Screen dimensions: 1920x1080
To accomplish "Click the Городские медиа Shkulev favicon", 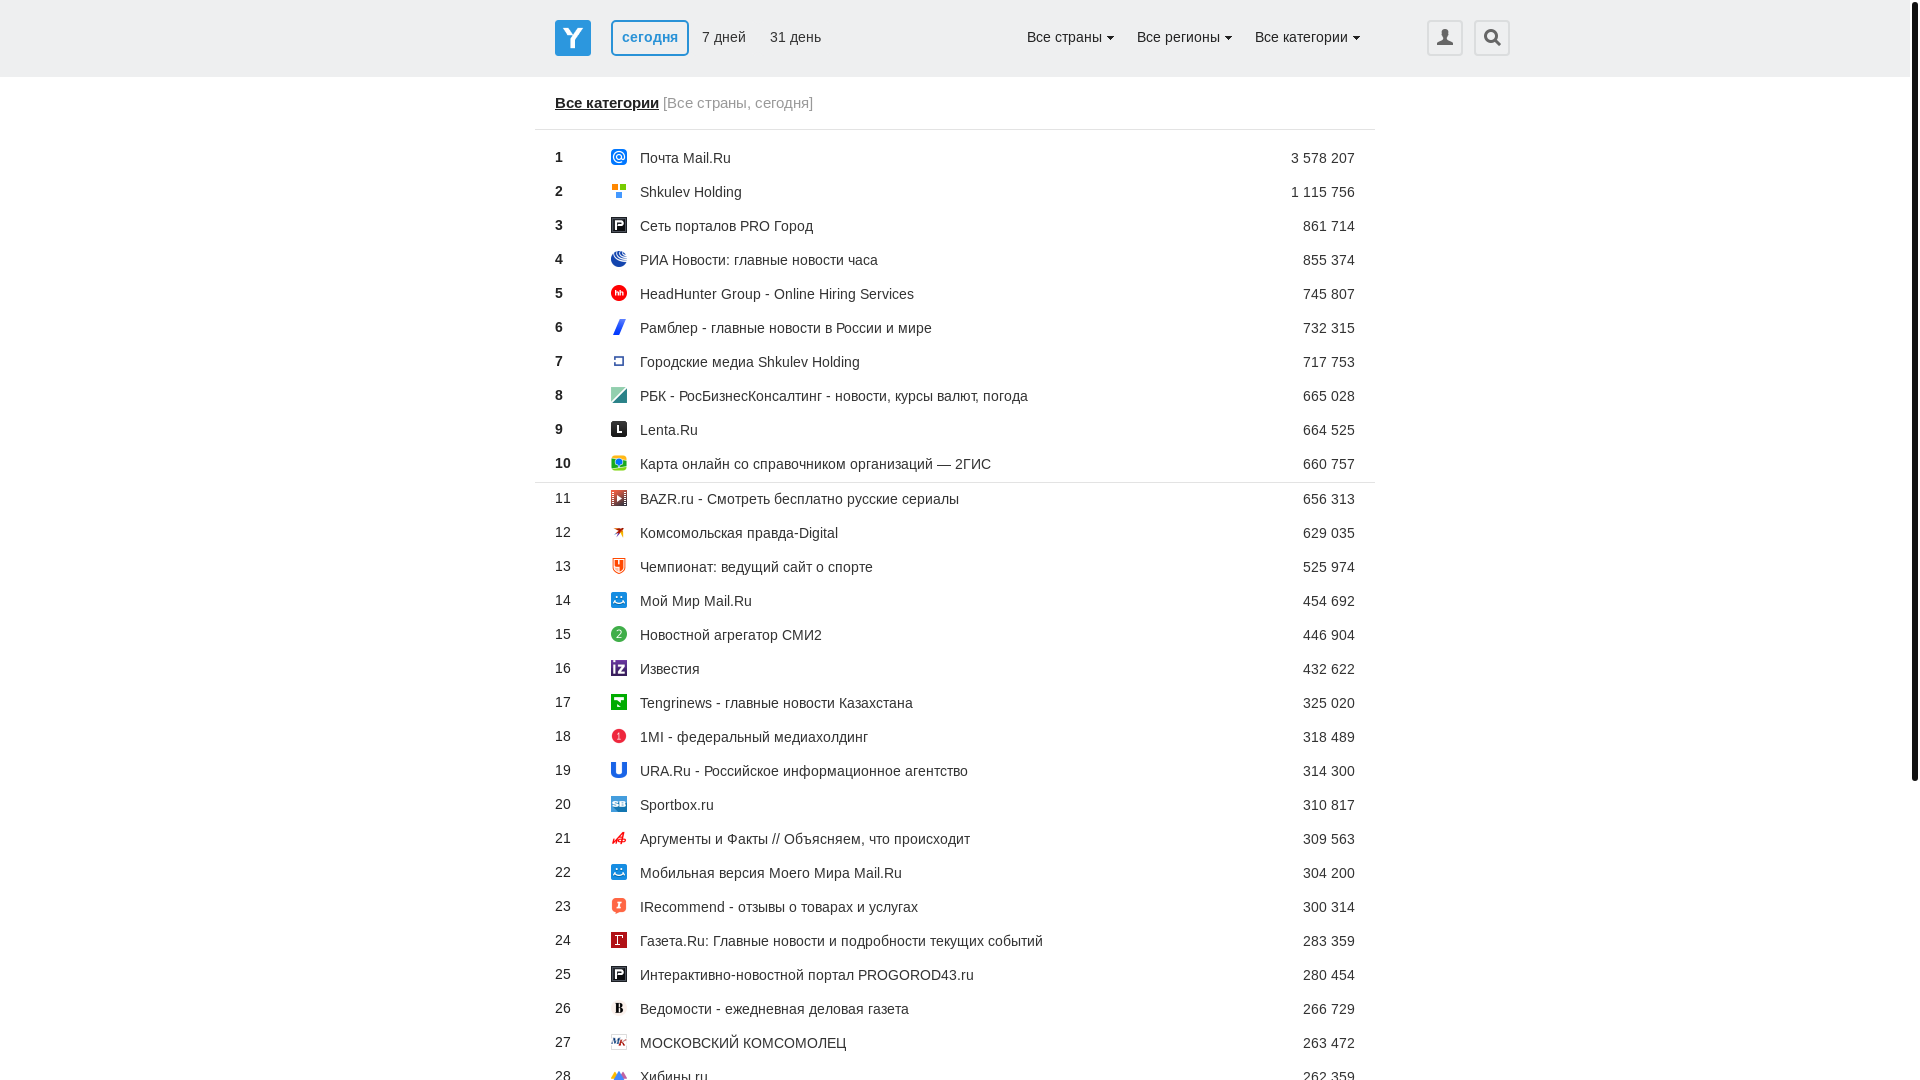I will click(x=619, y=361).
